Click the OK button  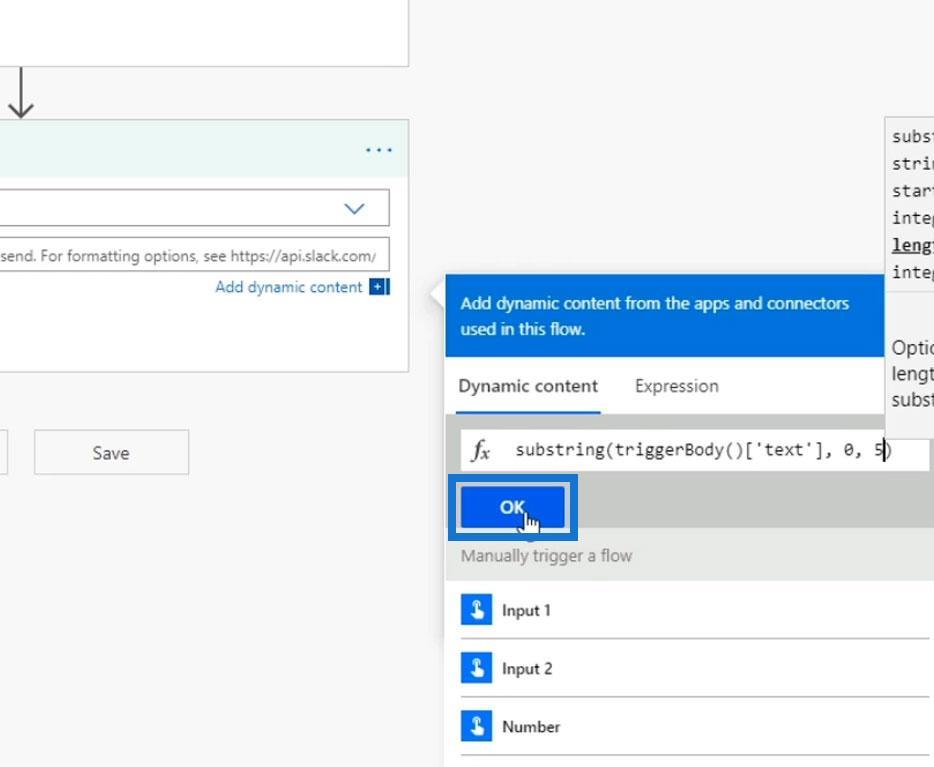tap(512, 507)
